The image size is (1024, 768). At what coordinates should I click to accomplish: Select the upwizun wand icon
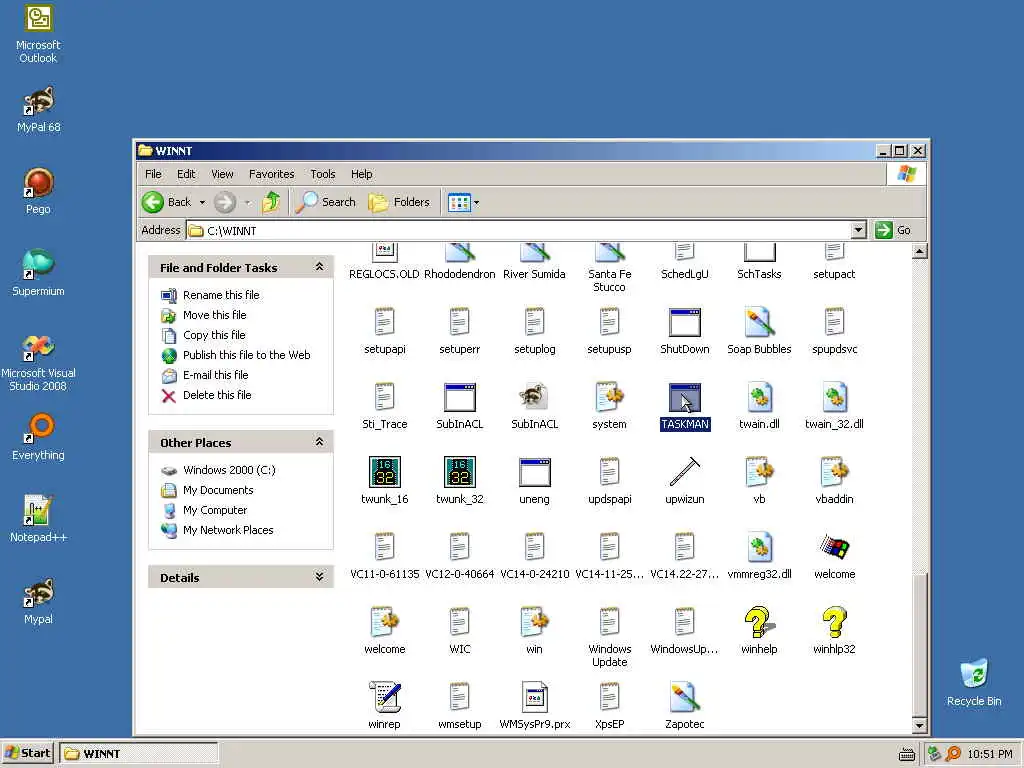pyautogui.click(x=684, y=472)
